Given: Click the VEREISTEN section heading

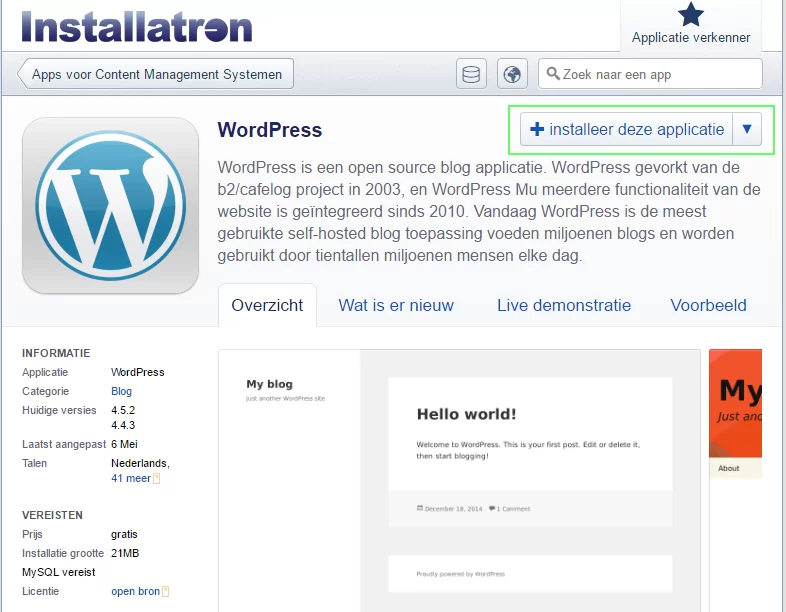Looking at the screenshot, I should (53, 515).
